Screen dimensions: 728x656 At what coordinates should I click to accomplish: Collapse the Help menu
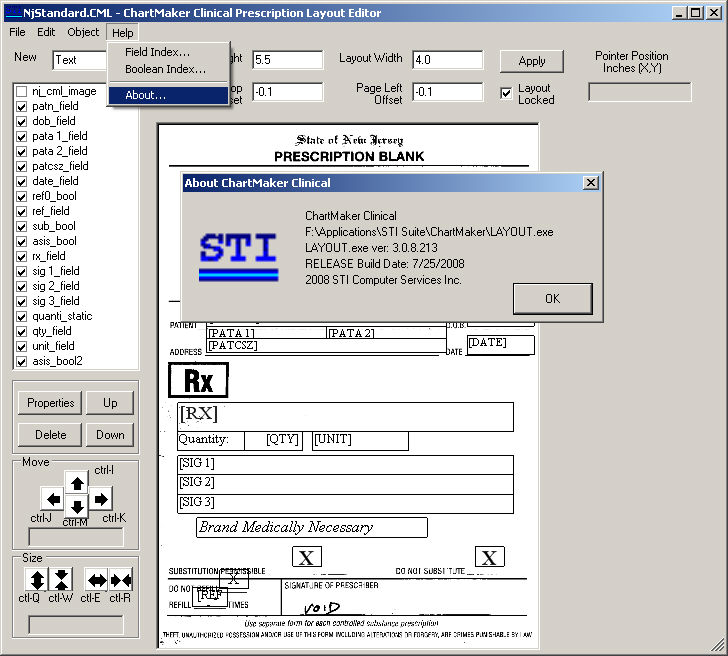pyautogui.click(x=123, y=33)
